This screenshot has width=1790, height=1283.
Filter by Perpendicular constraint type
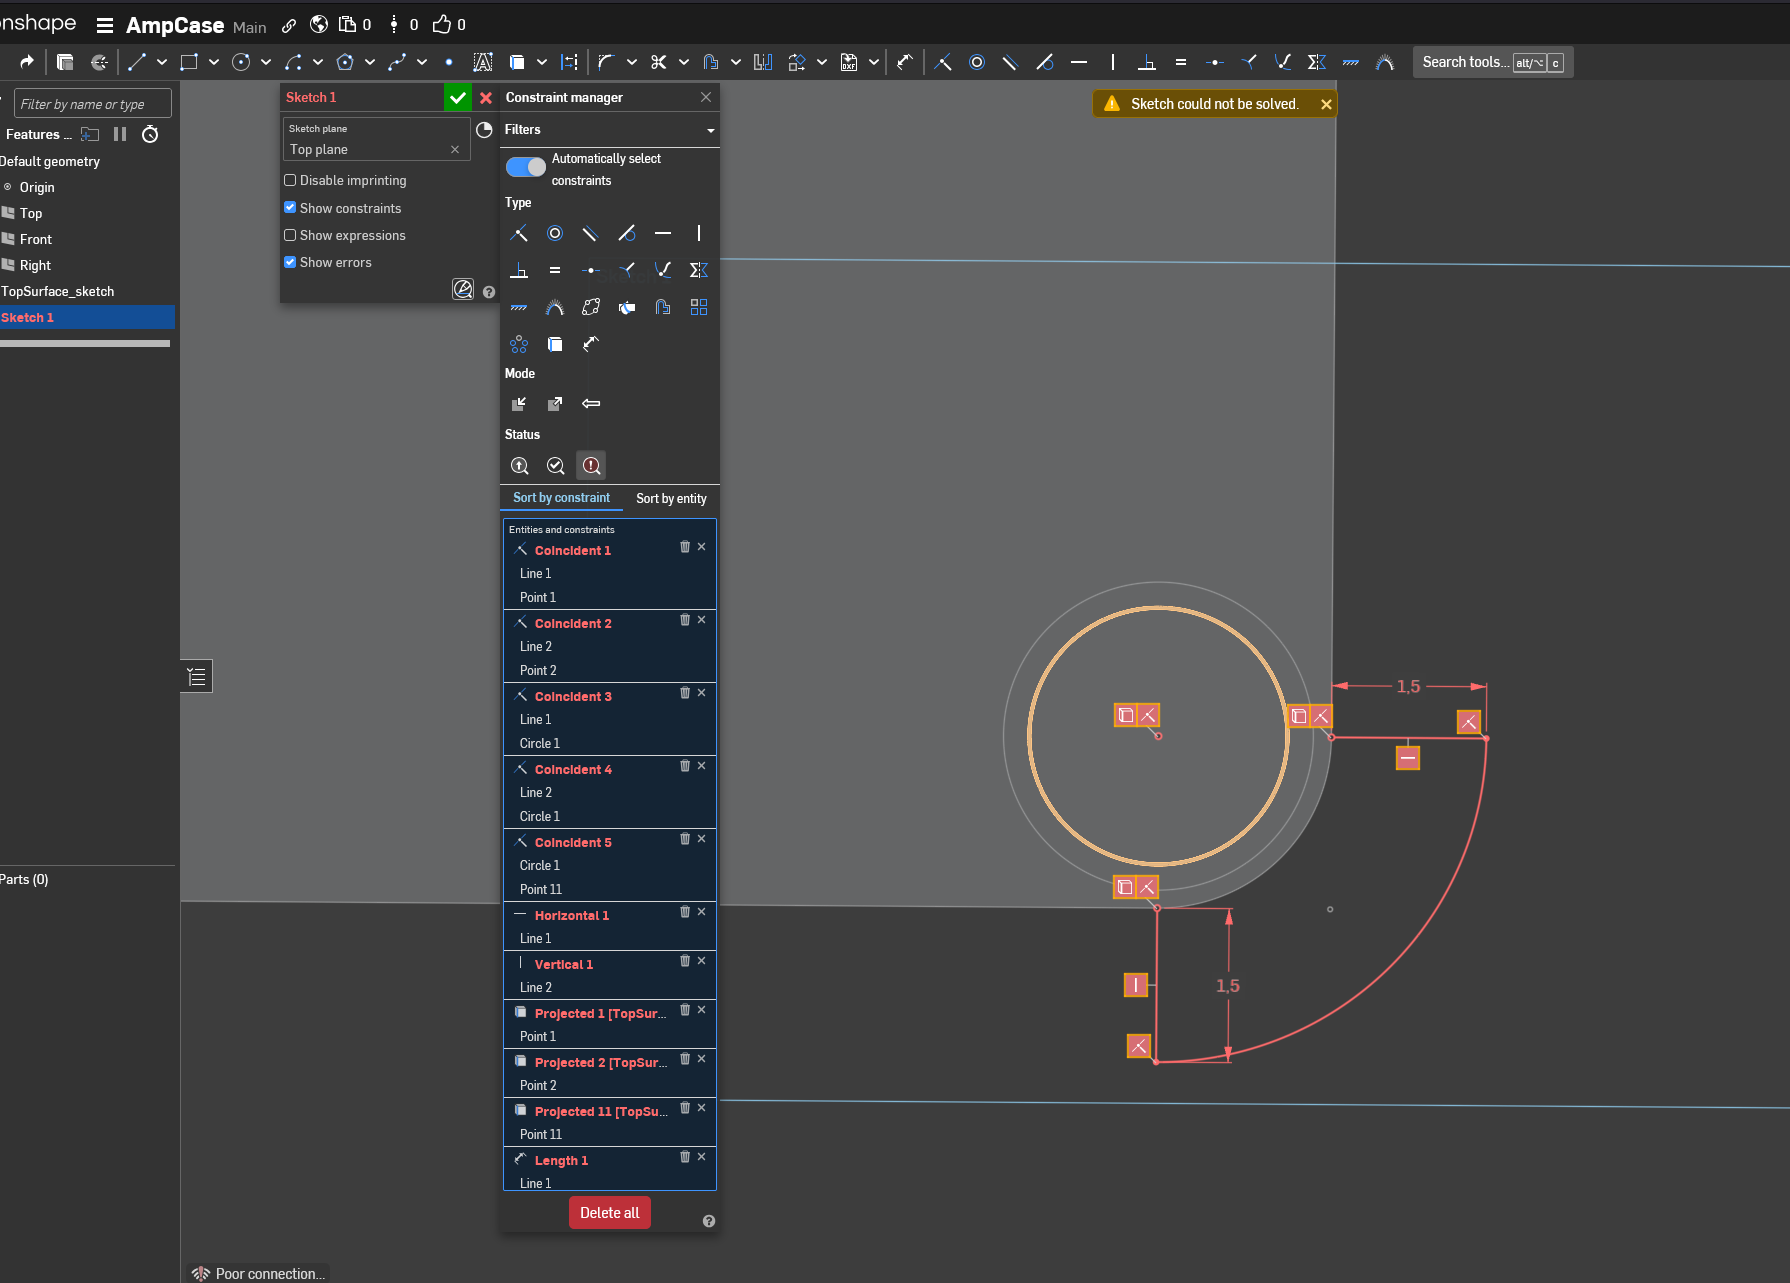pos(519,270)
